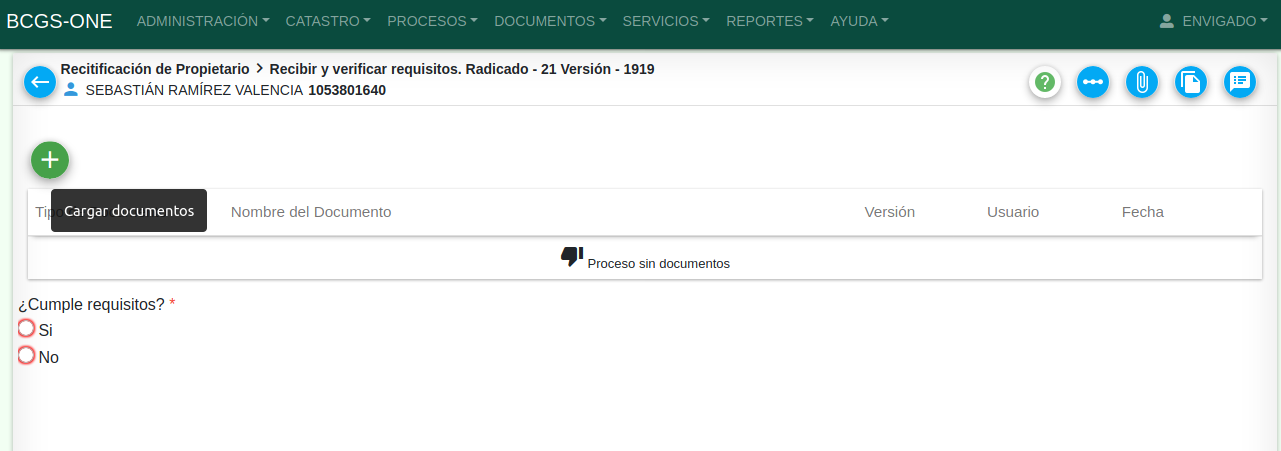Click the BCGS-ONE brand link
Viewport: 1281px width, 451px height.
60,21
